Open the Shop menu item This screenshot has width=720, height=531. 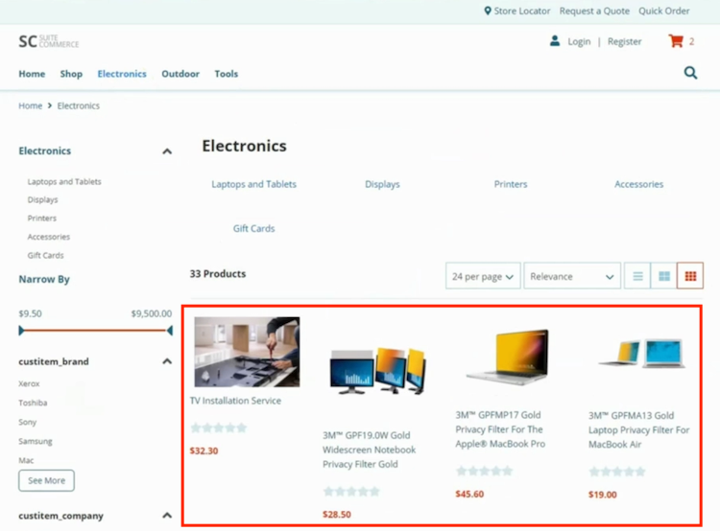point(71,74)
